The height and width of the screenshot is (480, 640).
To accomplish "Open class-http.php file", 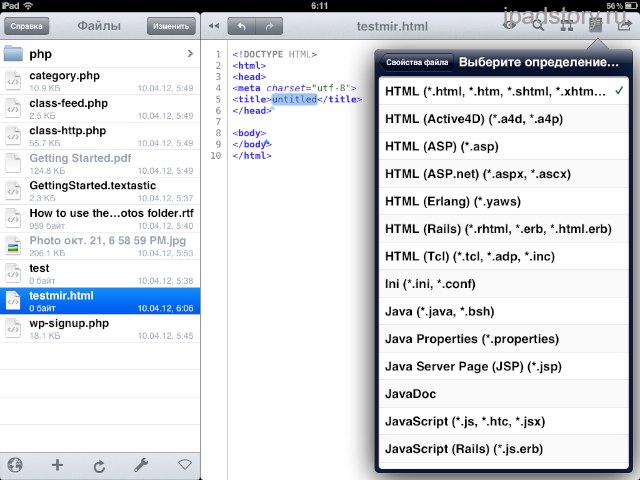I will point(100,136).
